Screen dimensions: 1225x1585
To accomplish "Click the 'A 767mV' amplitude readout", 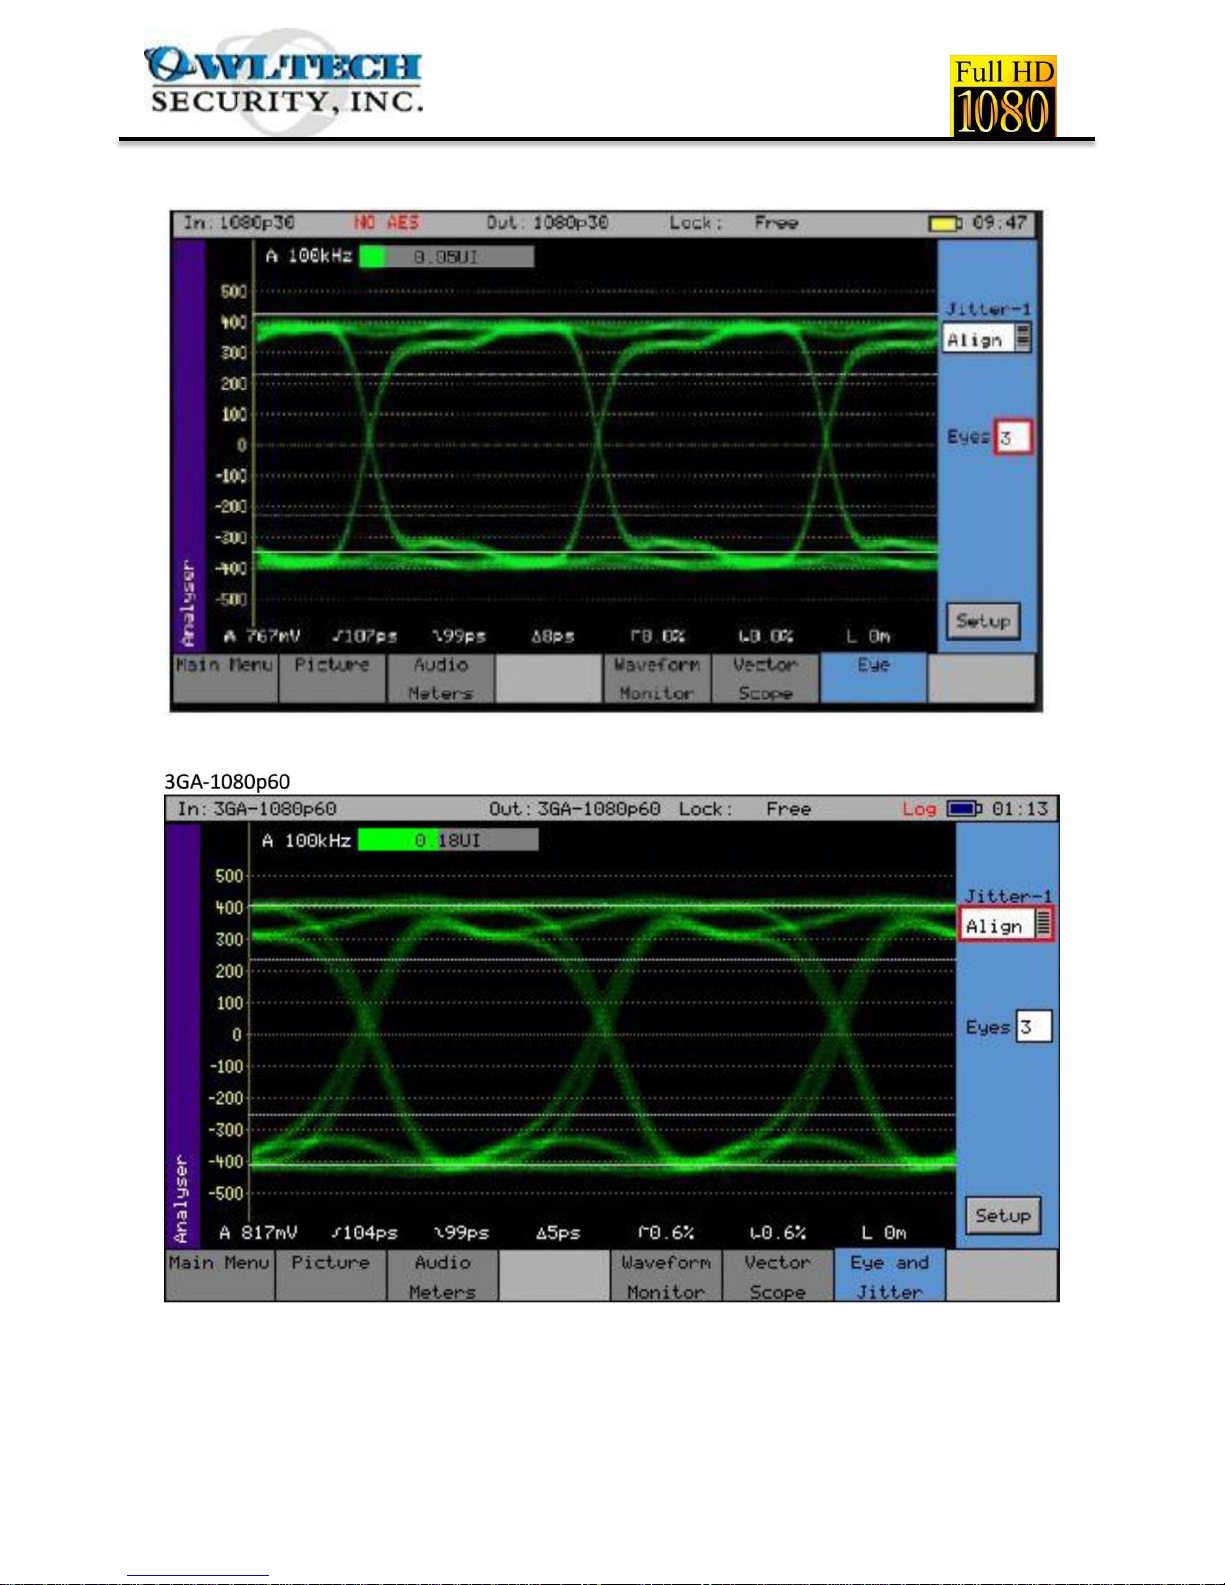I will (261, 636).
